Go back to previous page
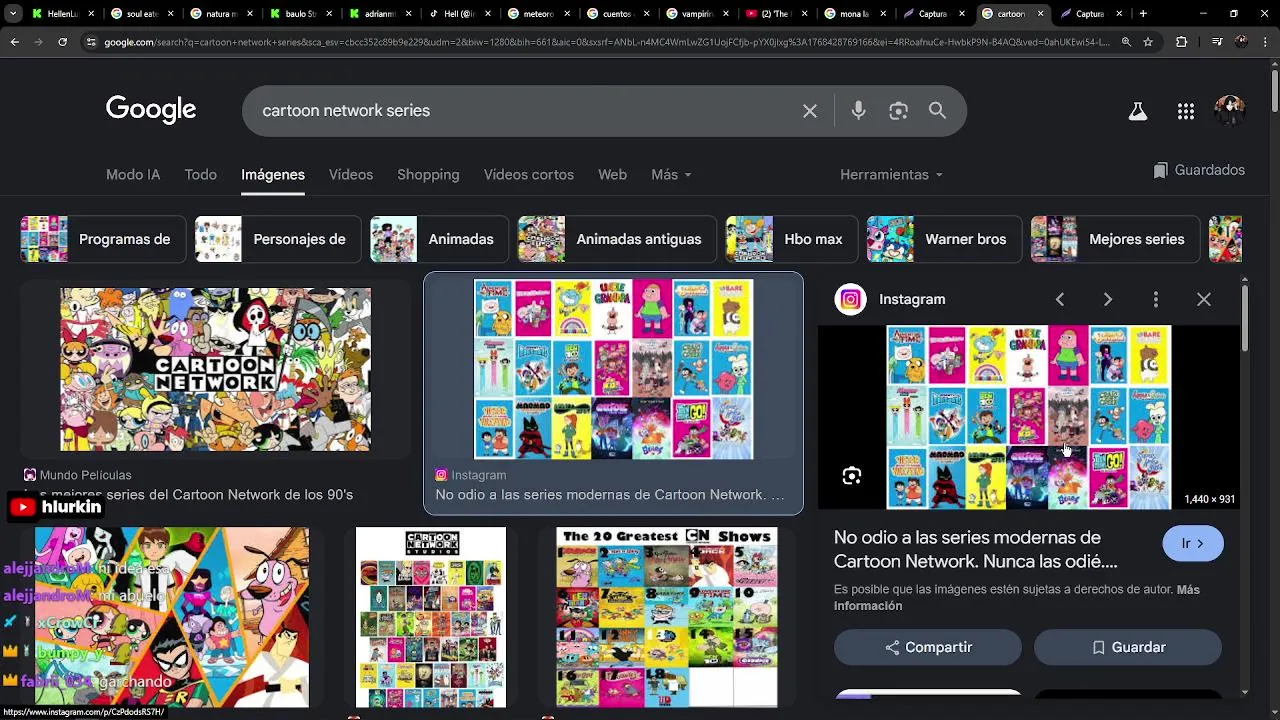Screen dimensions: 1280x720 point(14,42)
